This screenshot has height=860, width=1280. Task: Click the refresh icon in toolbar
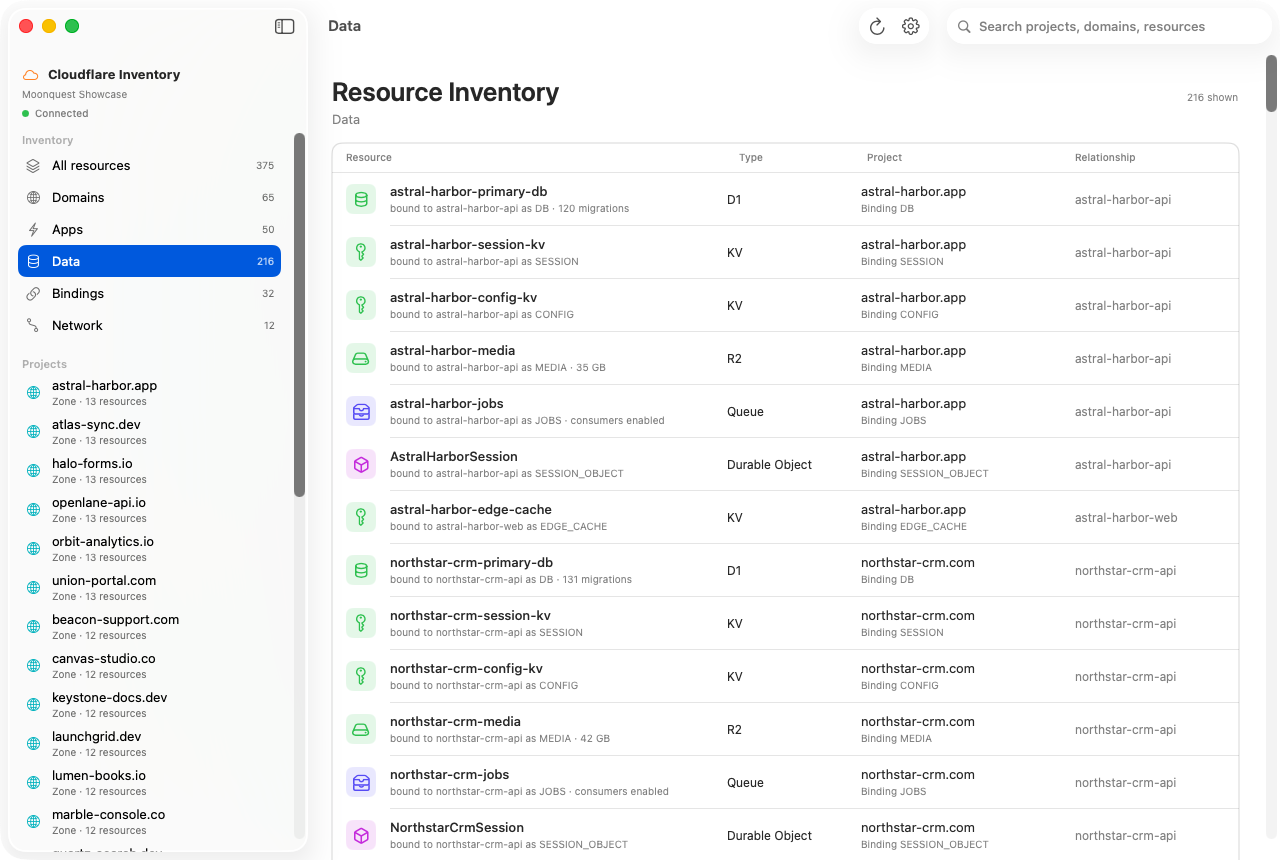(877, 27)
